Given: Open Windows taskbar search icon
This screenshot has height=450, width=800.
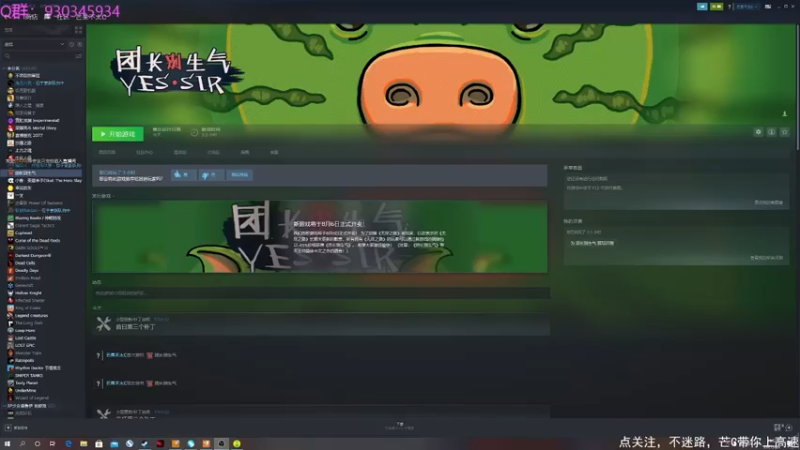Looking at the screenshot, I should [22, 443].
